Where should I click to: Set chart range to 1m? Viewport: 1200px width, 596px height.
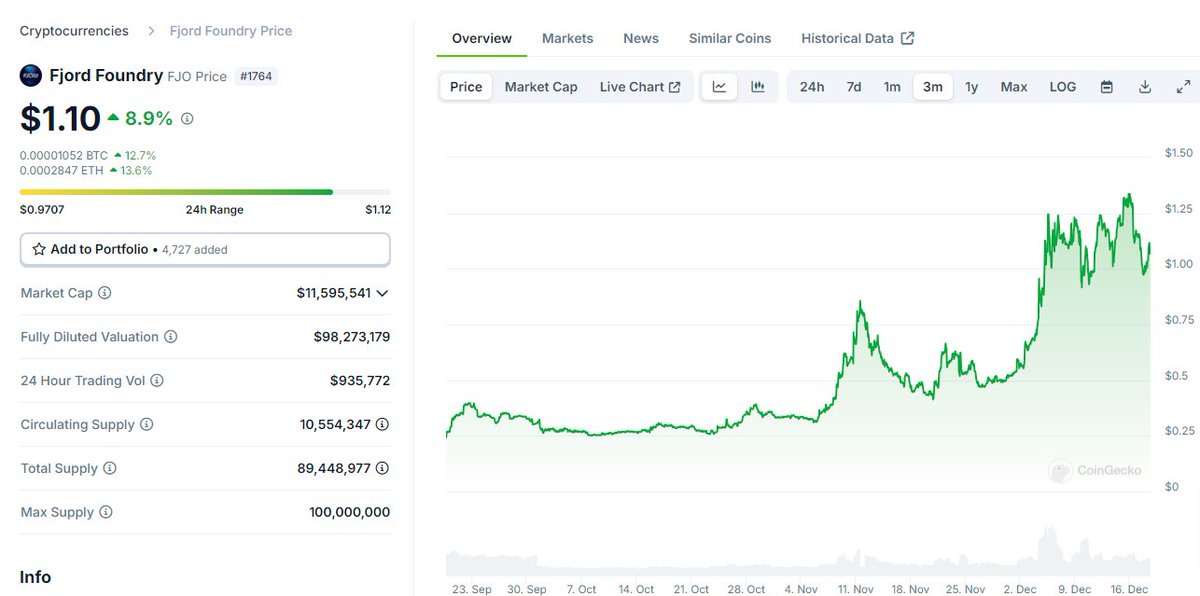point(892,87)
